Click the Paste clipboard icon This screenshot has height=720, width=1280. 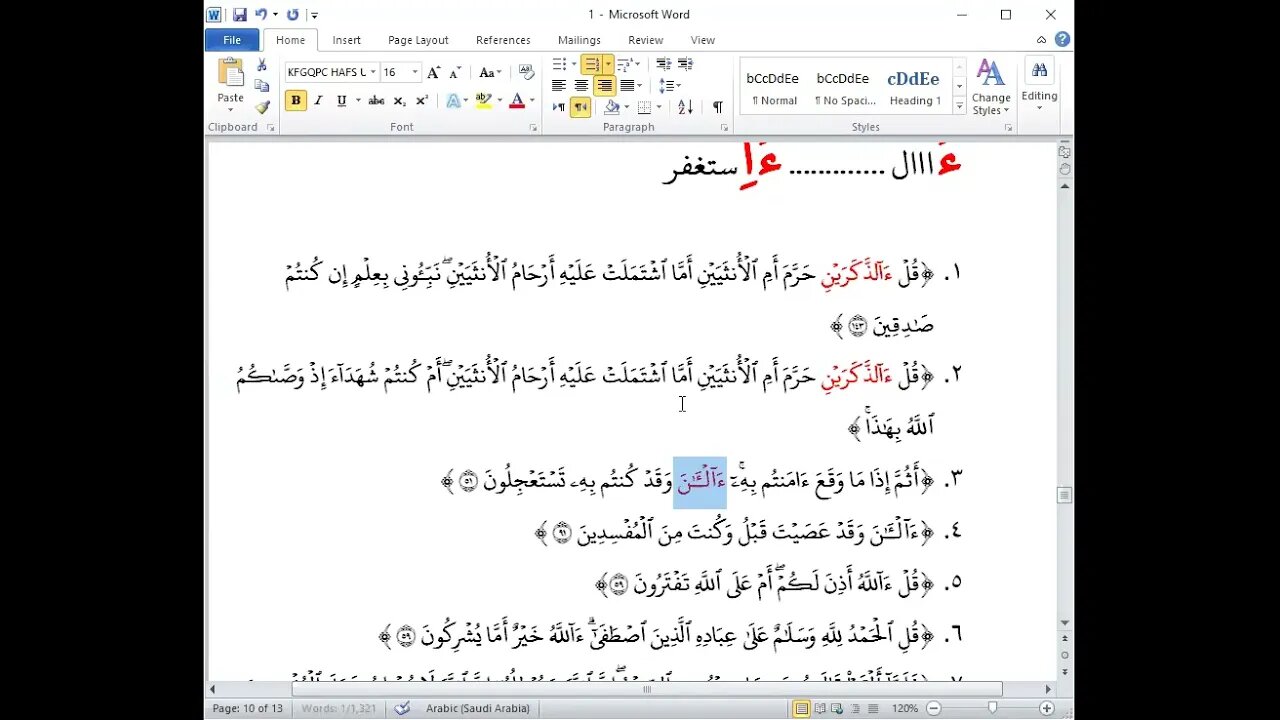(231, 74)
